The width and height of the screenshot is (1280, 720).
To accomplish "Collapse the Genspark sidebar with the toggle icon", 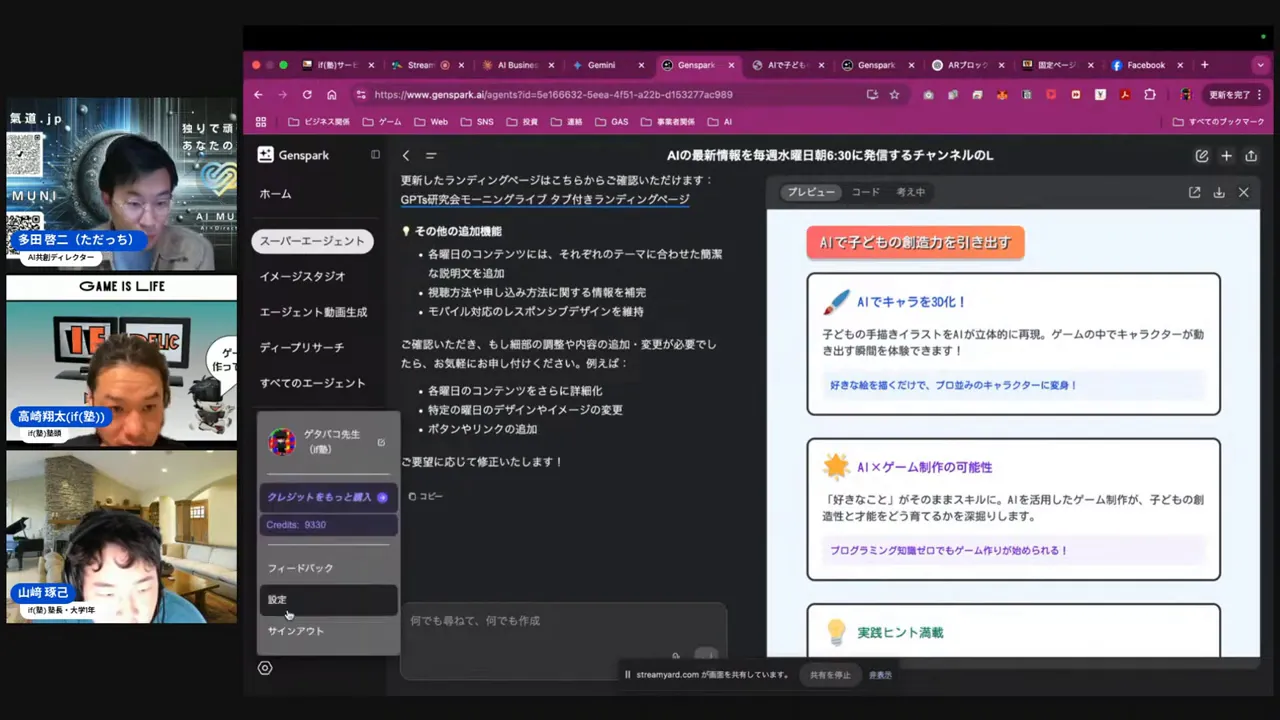I will pos(375,155).
